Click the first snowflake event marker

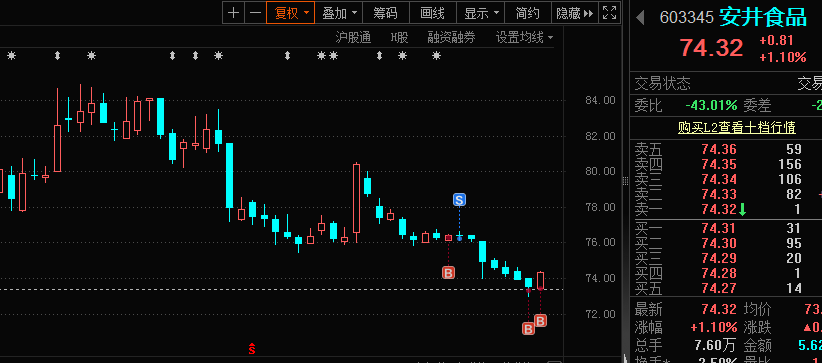12,56
